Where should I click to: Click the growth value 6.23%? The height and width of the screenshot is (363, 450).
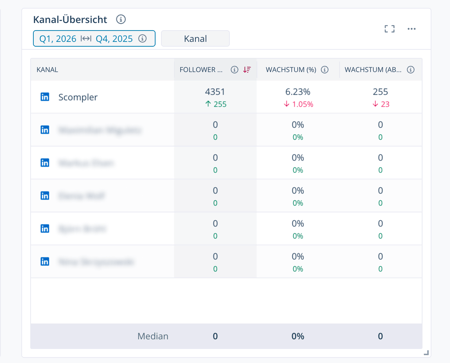click(x=298, y=92)
